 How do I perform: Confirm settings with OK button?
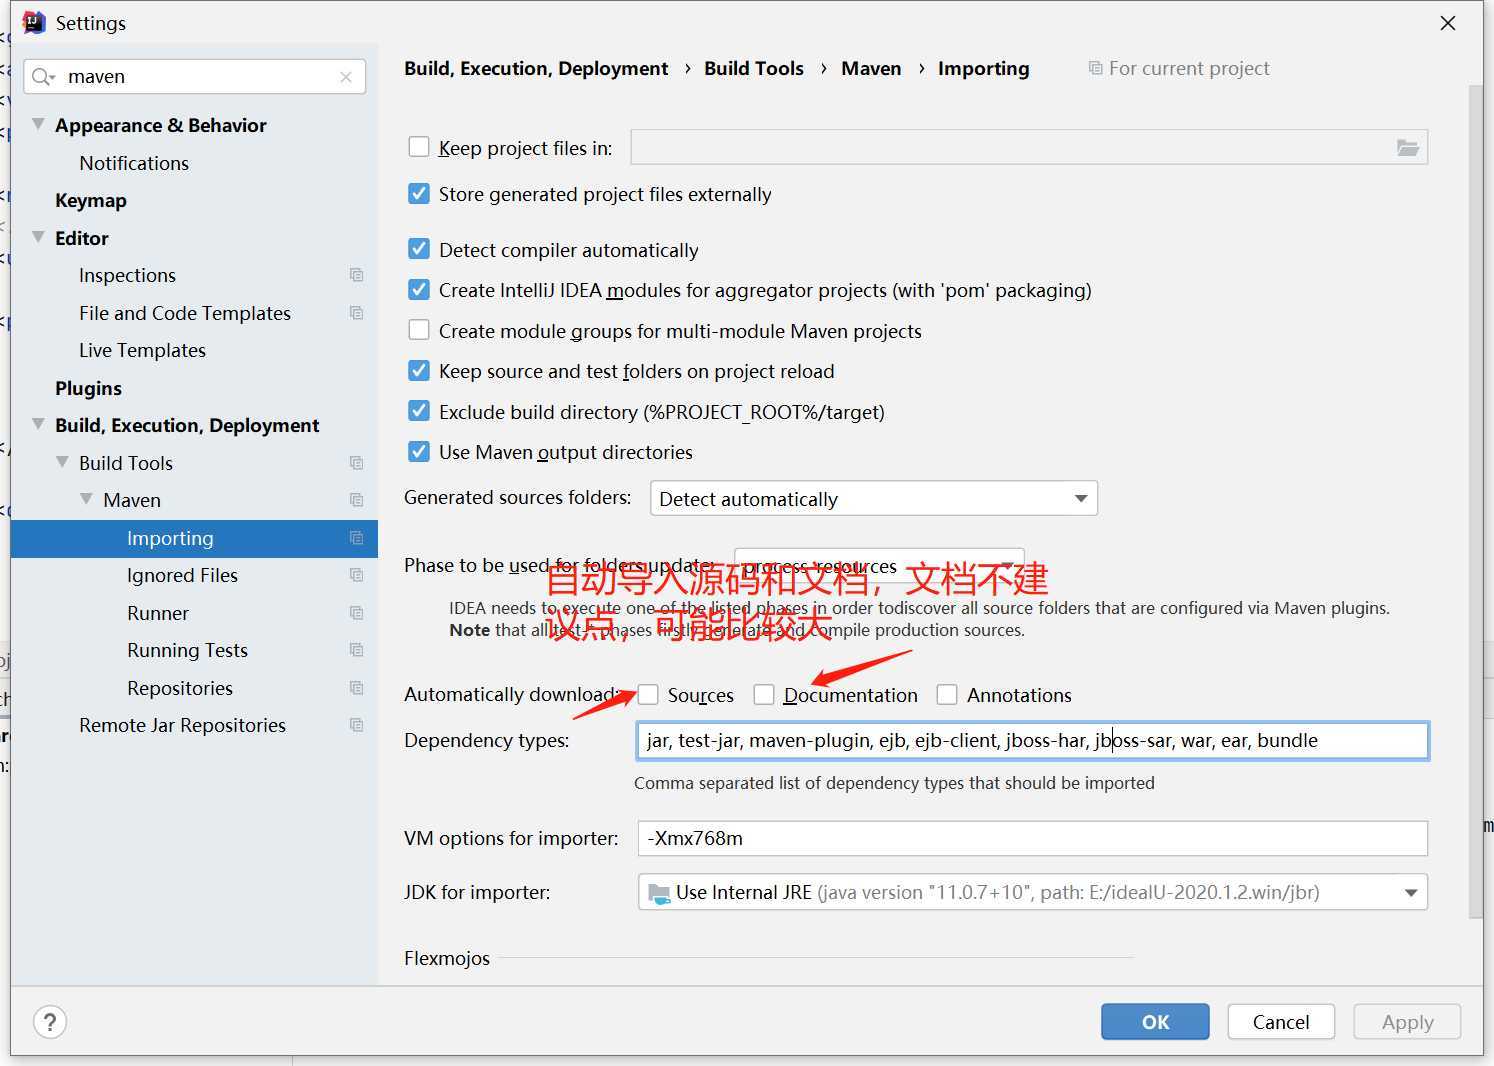point(1155,1022)
